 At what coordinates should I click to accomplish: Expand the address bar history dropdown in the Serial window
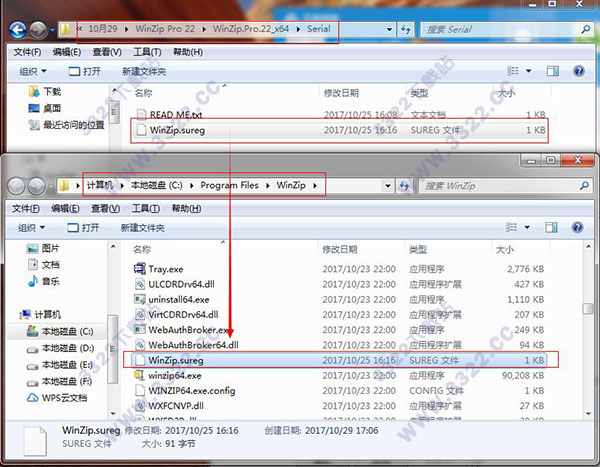[x=389, y=29]
